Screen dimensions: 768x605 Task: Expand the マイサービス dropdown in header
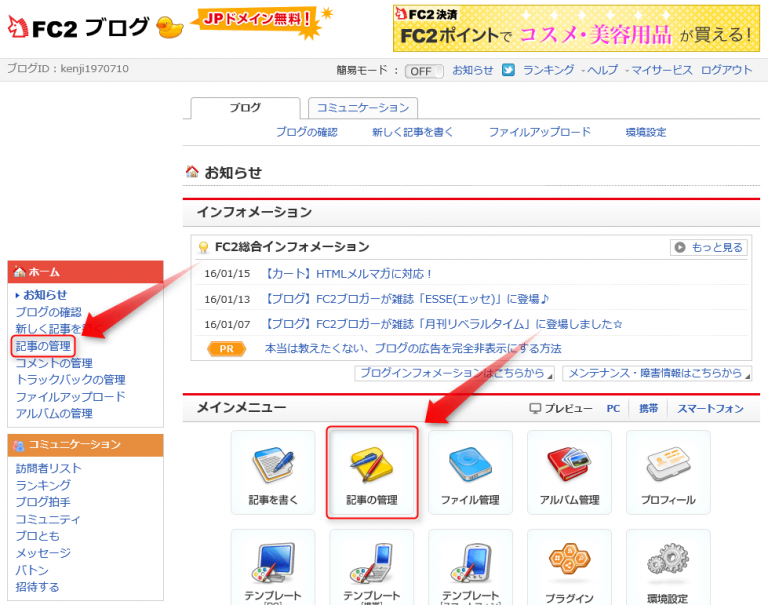[x=661, y=70]
